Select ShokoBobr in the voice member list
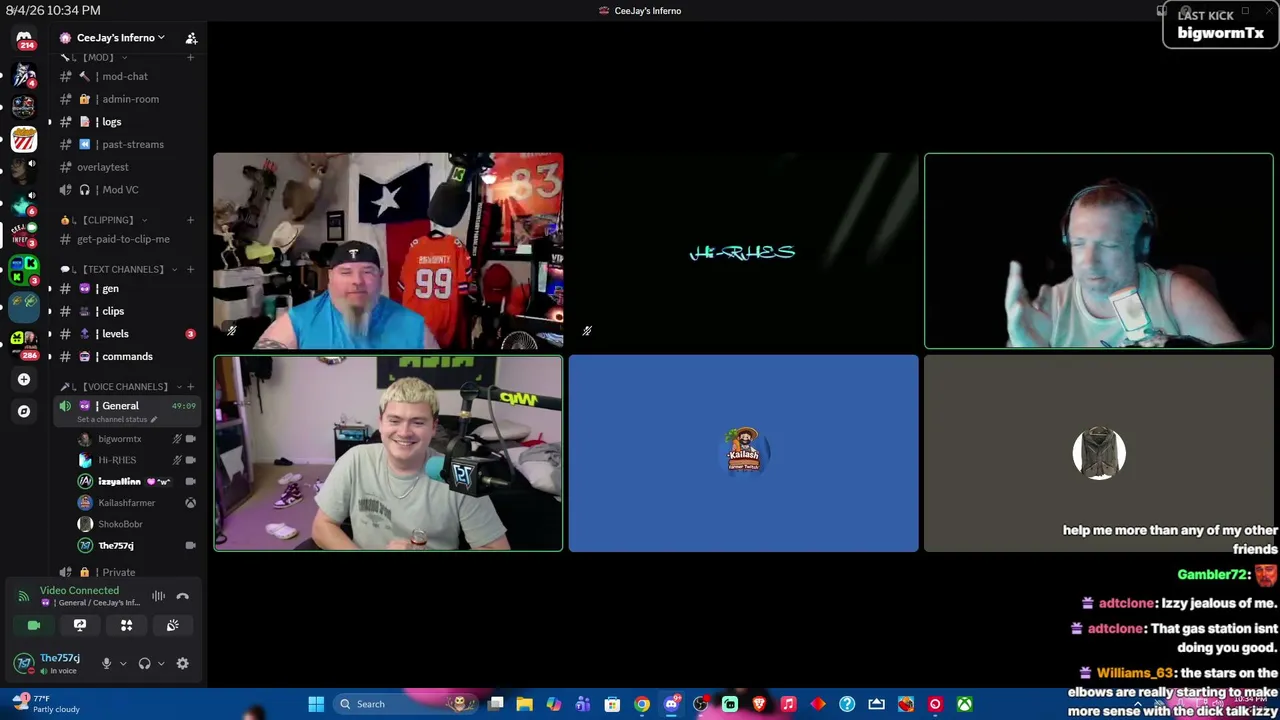1280x720 pixels. tap(137, 524)
